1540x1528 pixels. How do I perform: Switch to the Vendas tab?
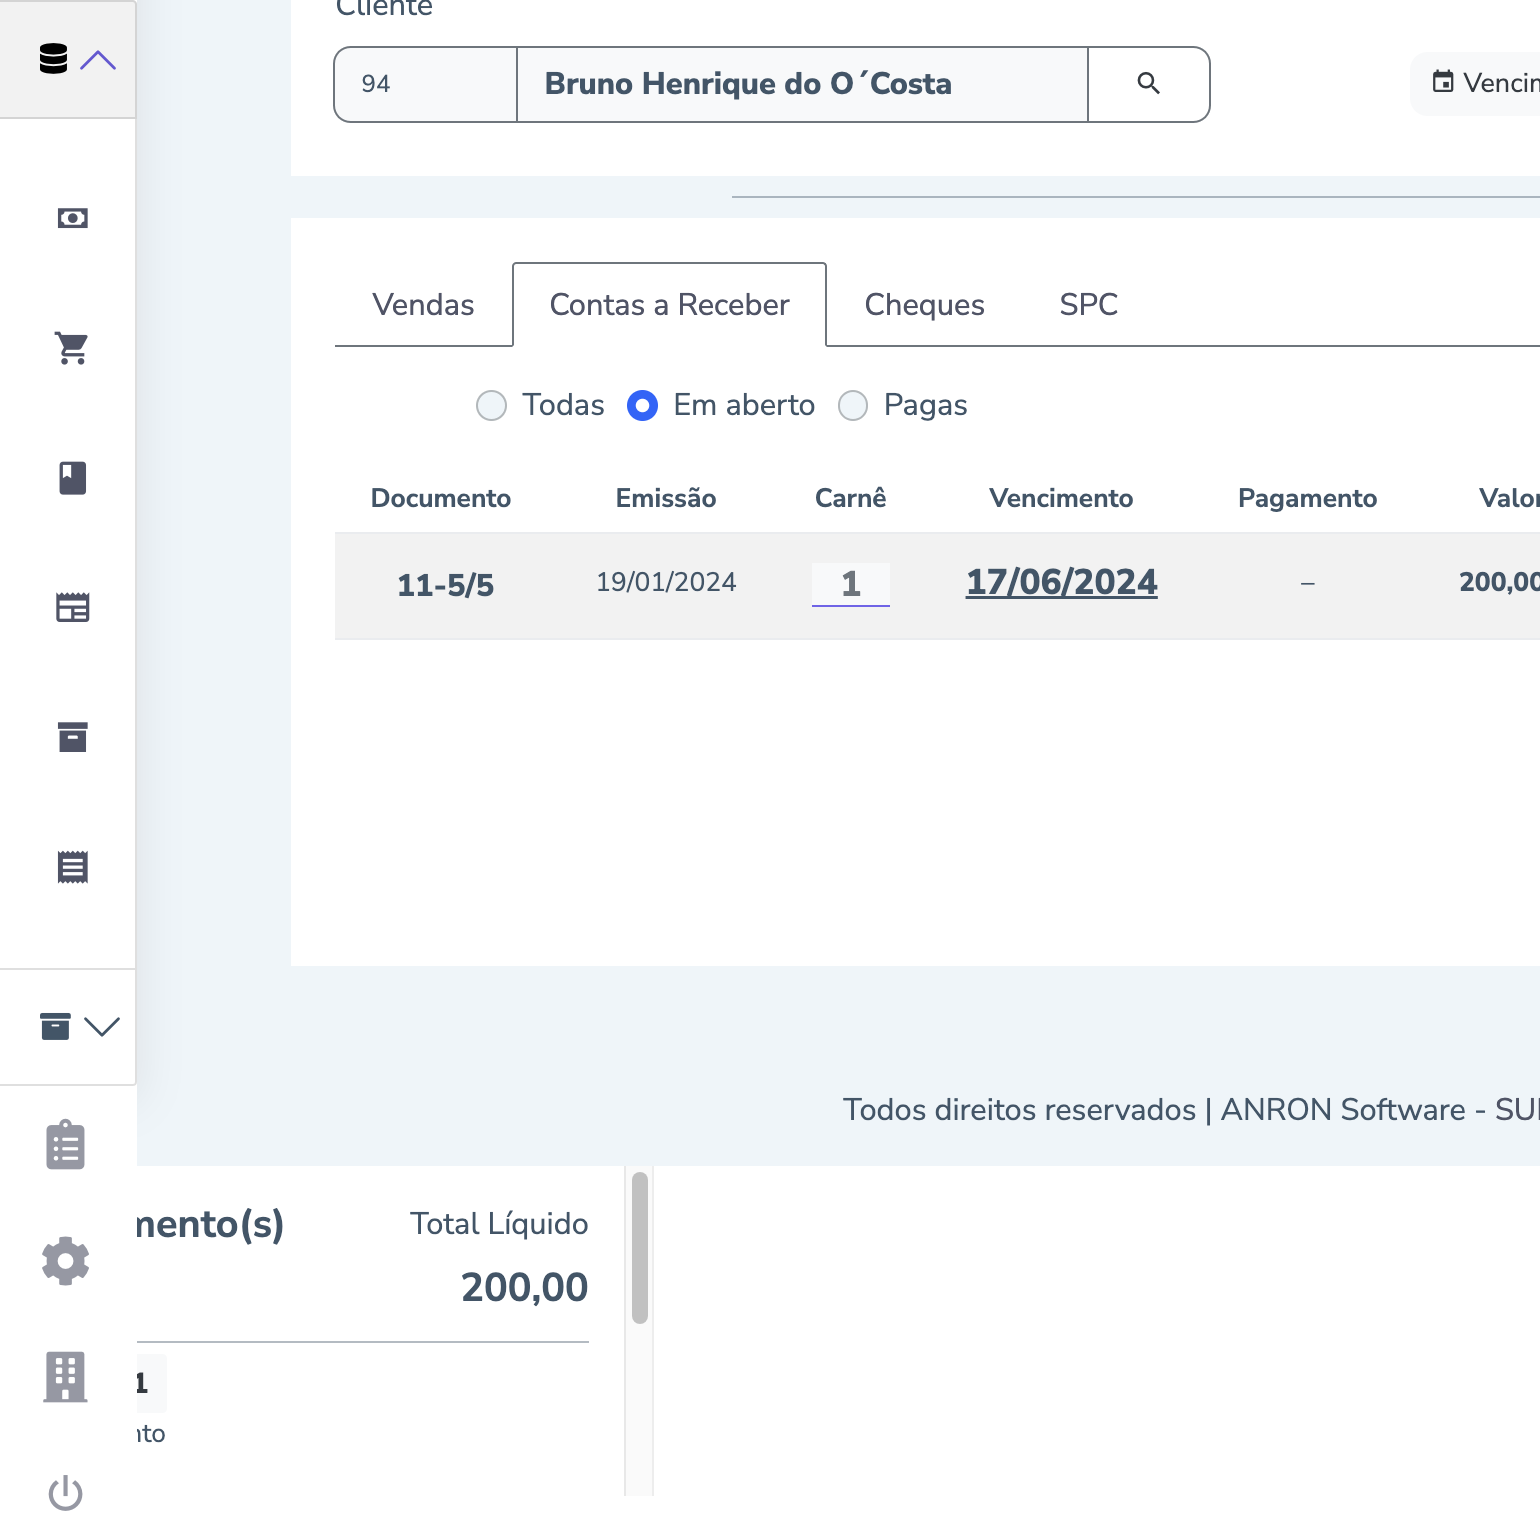point(423,305)
